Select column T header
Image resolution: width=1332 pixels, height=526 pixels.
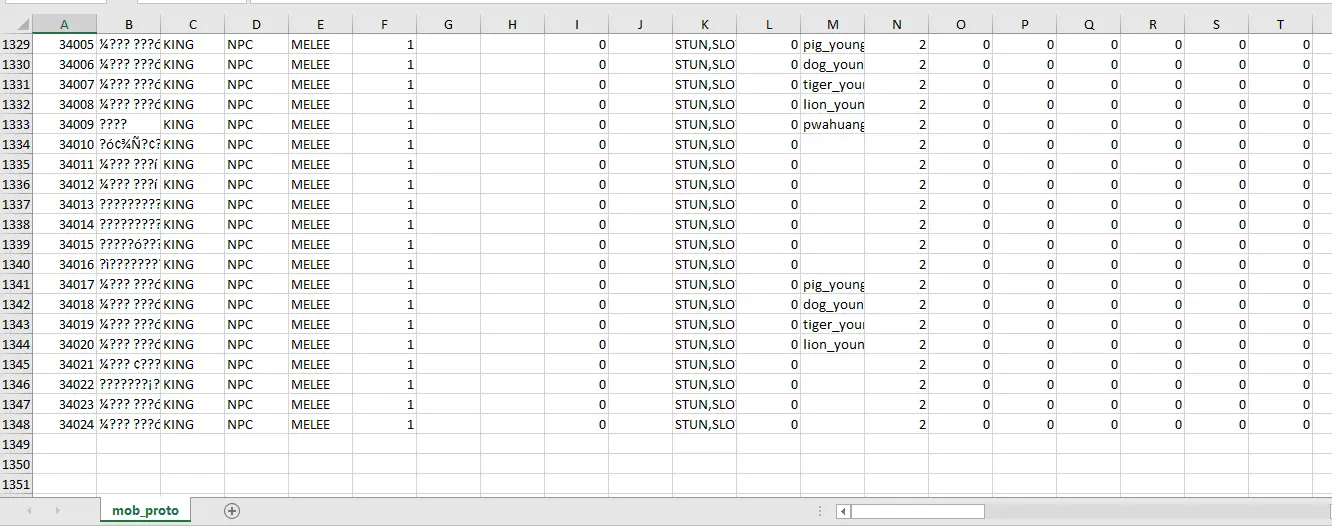tap(1280, 24)
